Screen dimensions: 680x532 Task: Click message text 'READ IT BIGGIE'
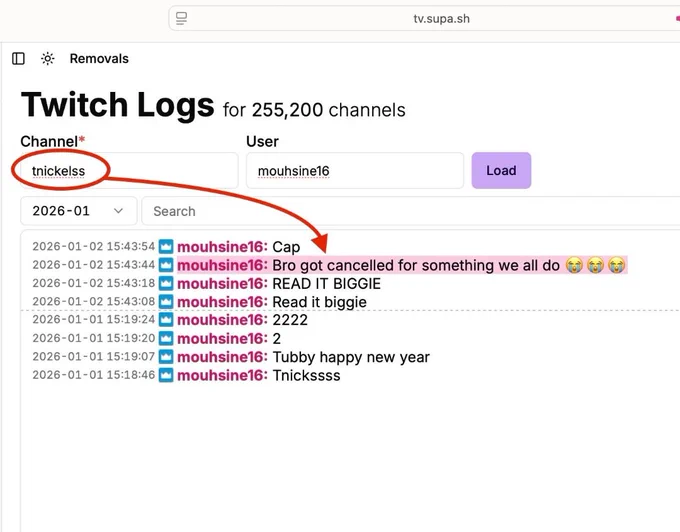pos(327,284)
